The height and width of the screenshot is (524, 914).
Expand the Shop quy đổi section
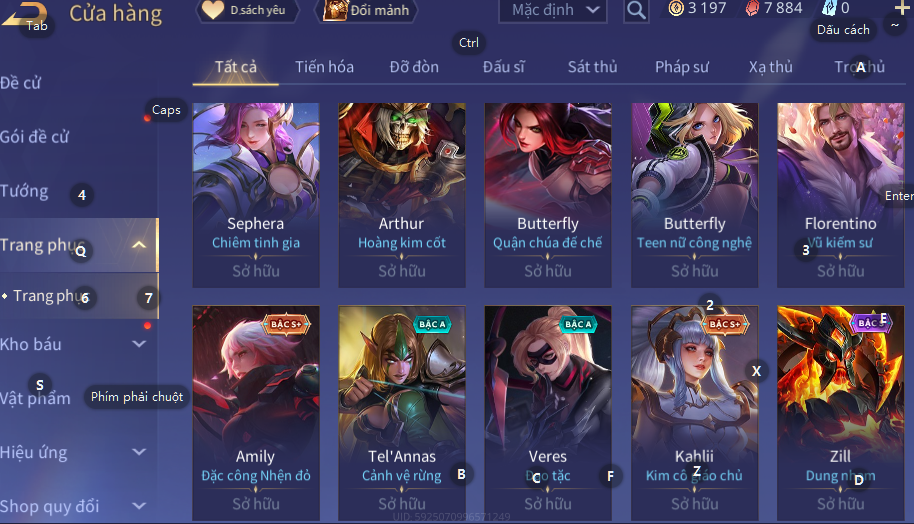pos(139,505)
